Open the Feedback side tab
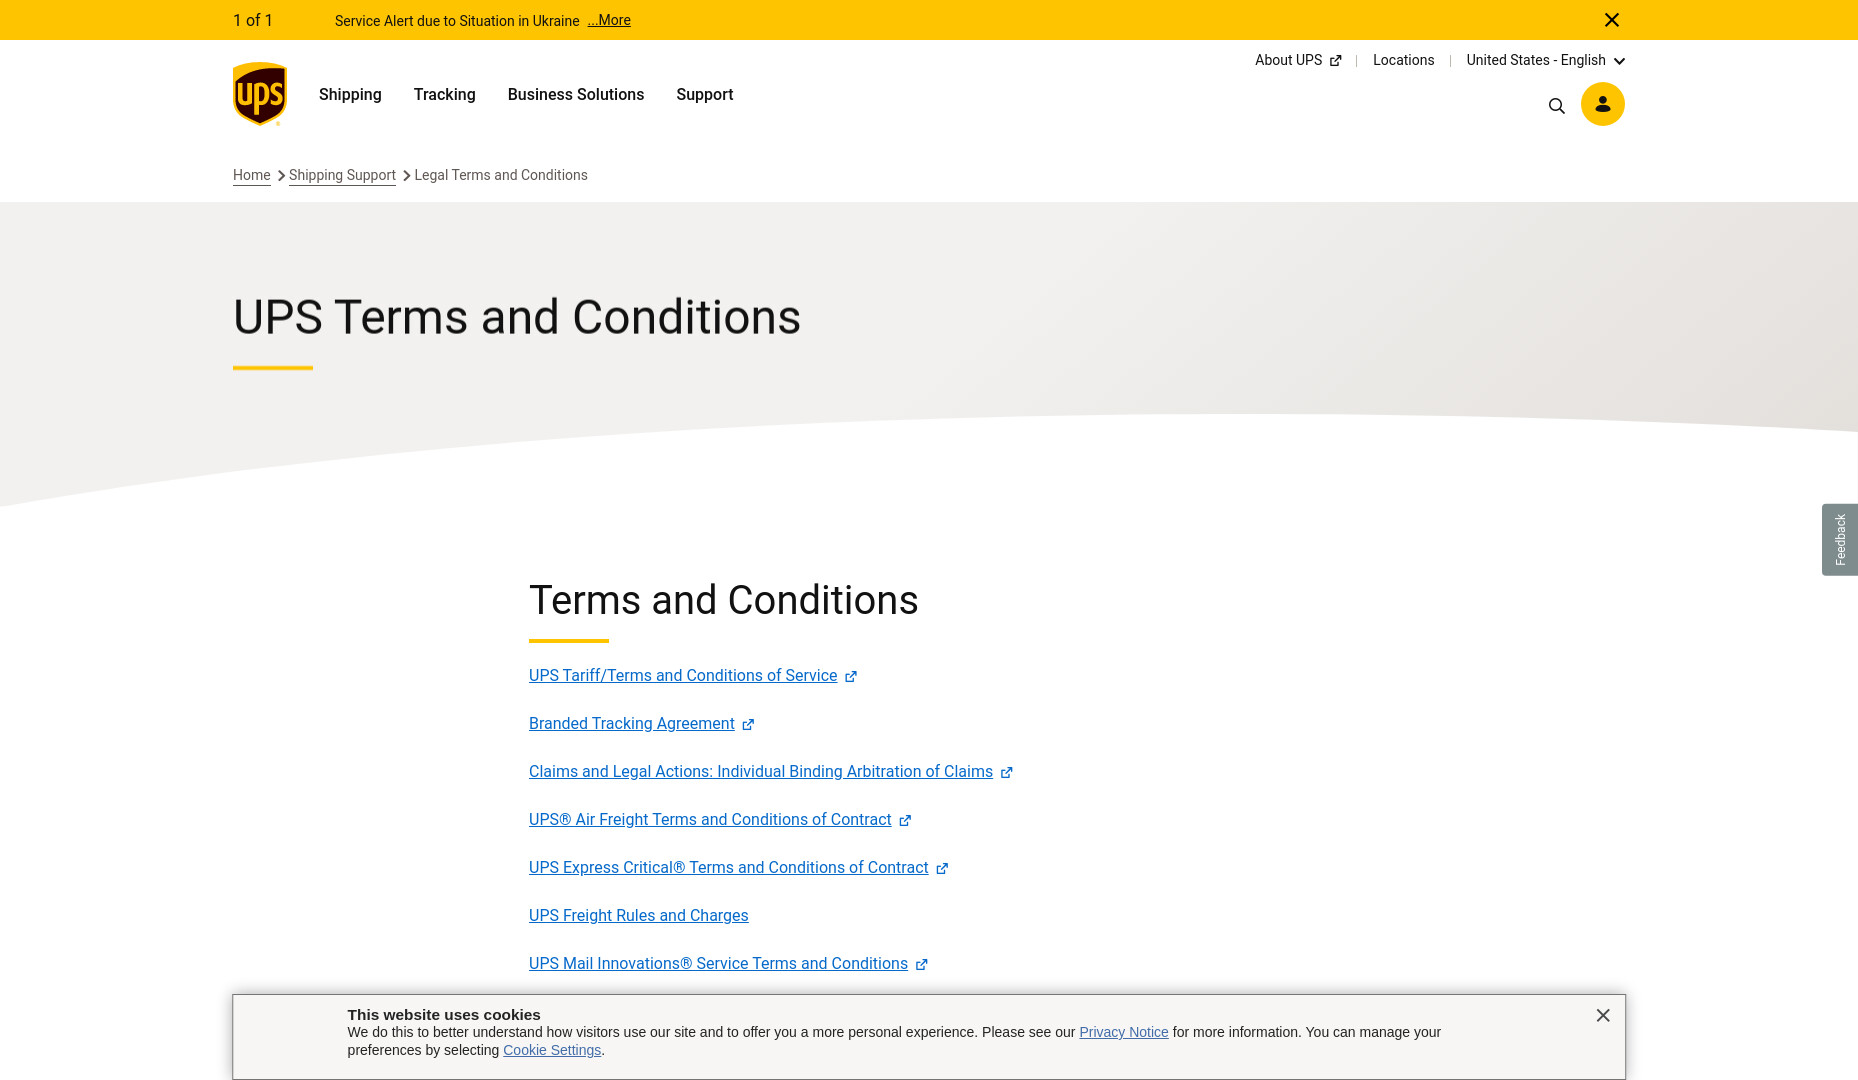 (1840, 540)
